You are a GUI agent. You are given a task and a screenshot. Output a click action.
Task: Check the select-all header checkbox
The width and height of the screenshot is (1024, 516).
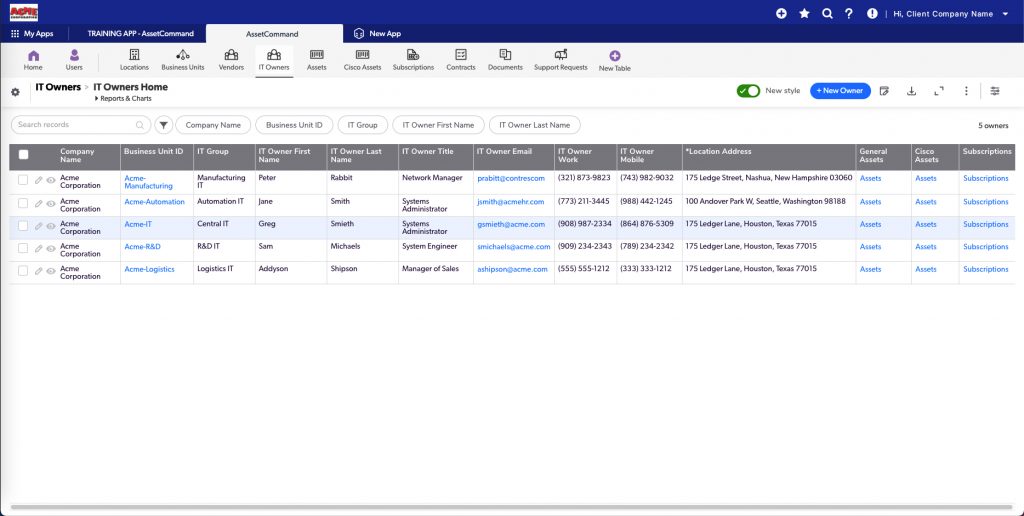point(24,155)
